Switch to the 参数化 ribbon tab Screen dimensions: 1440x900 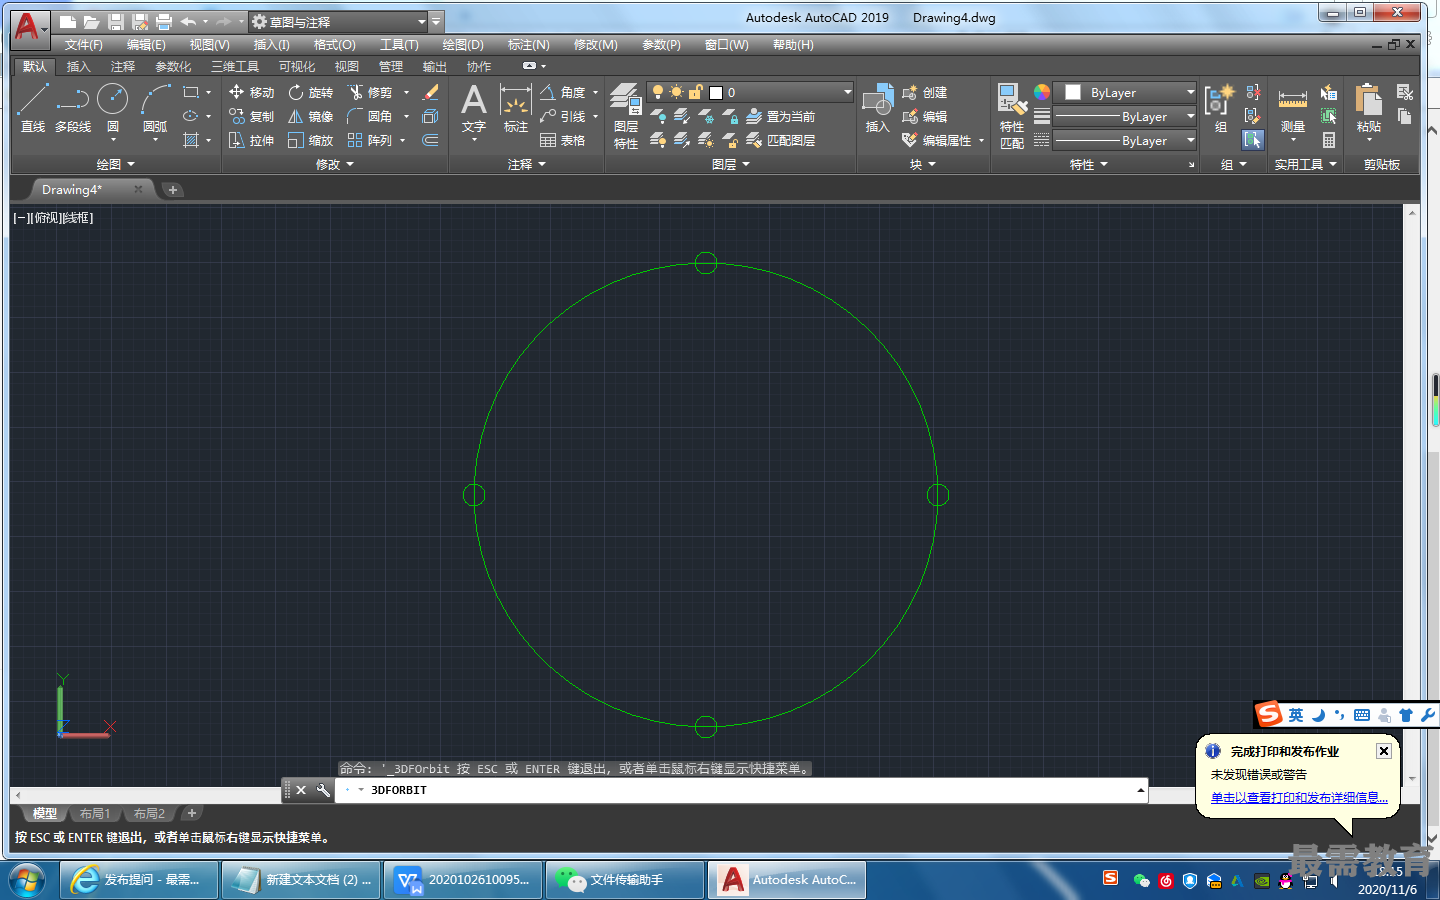(173, 67)
